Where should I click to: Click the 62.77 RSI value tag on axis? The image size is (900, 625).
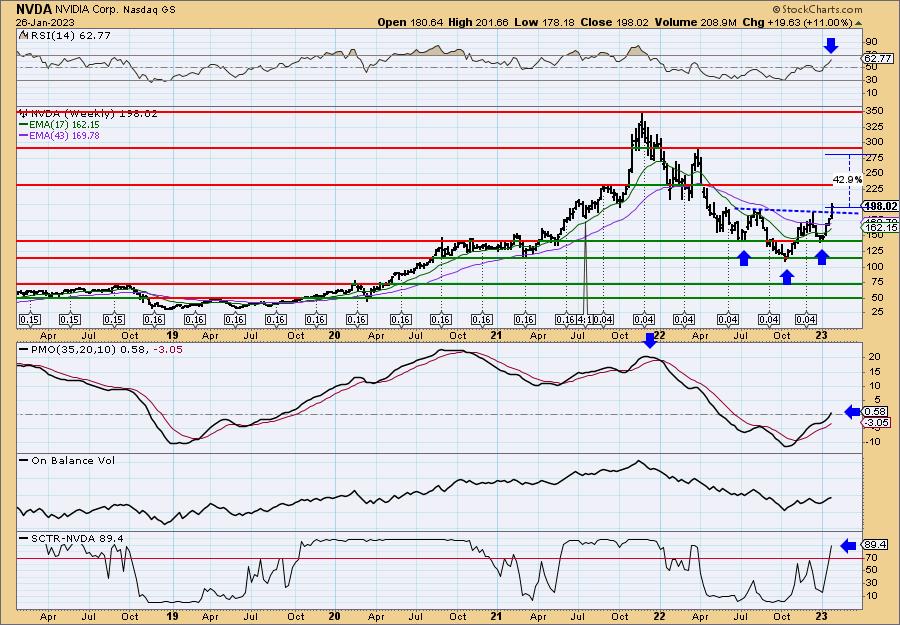878,59
